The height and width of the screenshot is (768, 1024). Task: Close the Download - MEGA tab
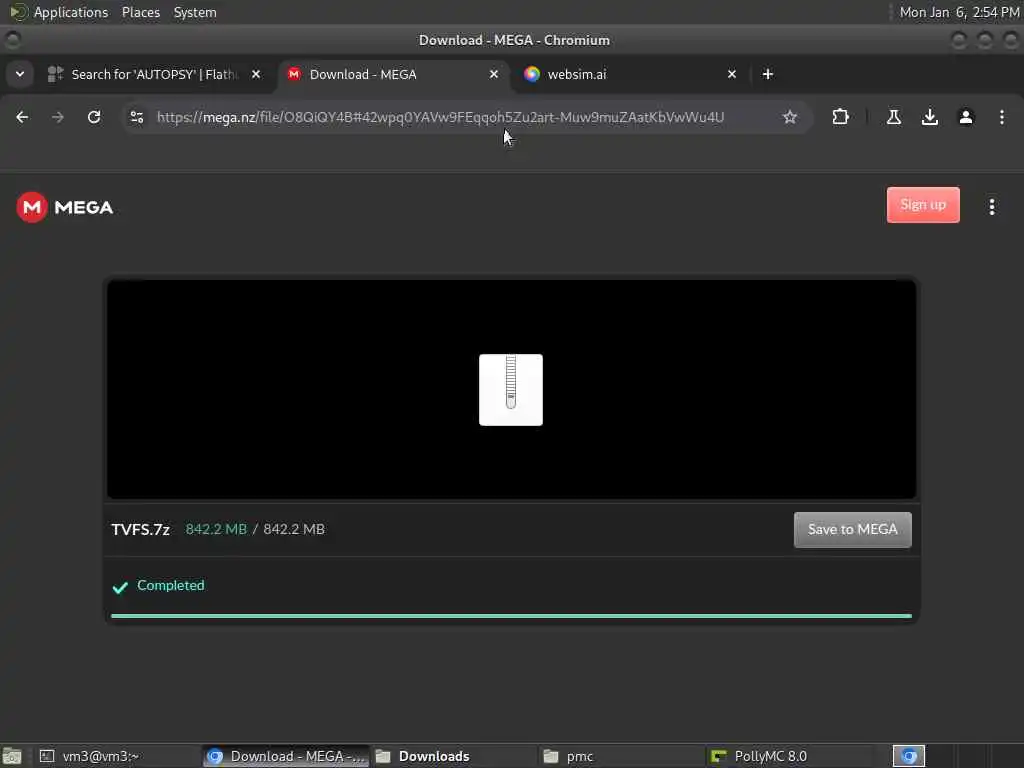(x=494, y=74)
